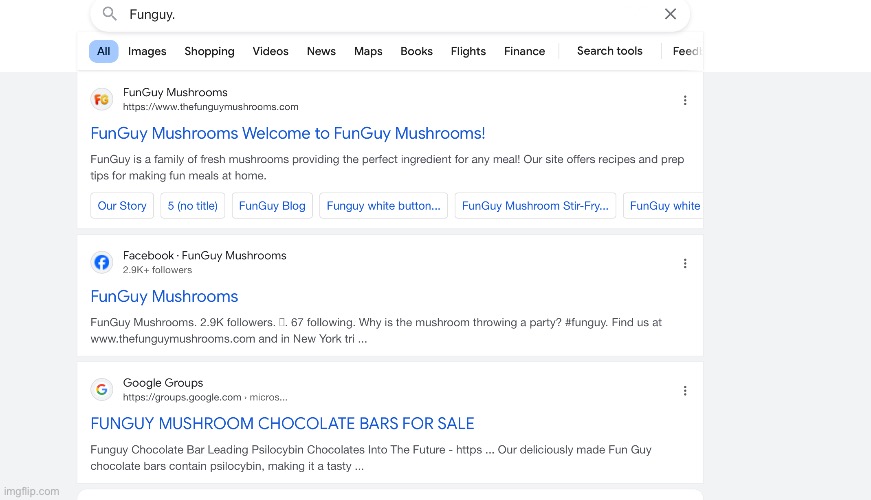Clear the search box with the X
This screenshot has width=871, height=500.
point(670,14)
